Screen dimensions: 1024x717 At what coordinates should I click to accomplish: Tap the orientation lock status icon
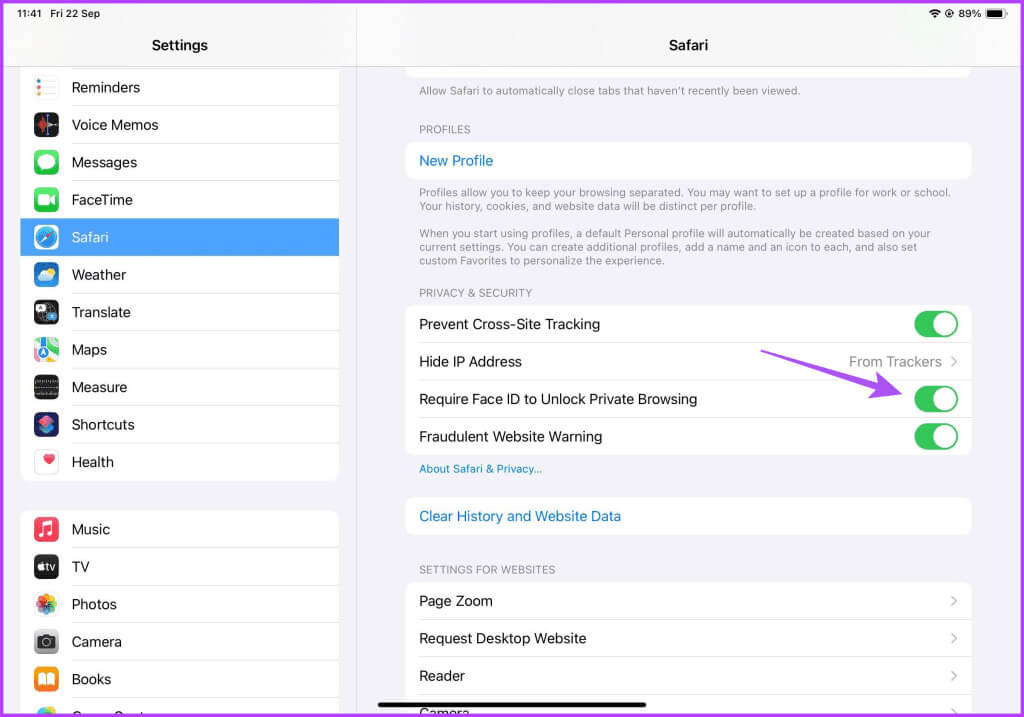[x=949, y=13]
